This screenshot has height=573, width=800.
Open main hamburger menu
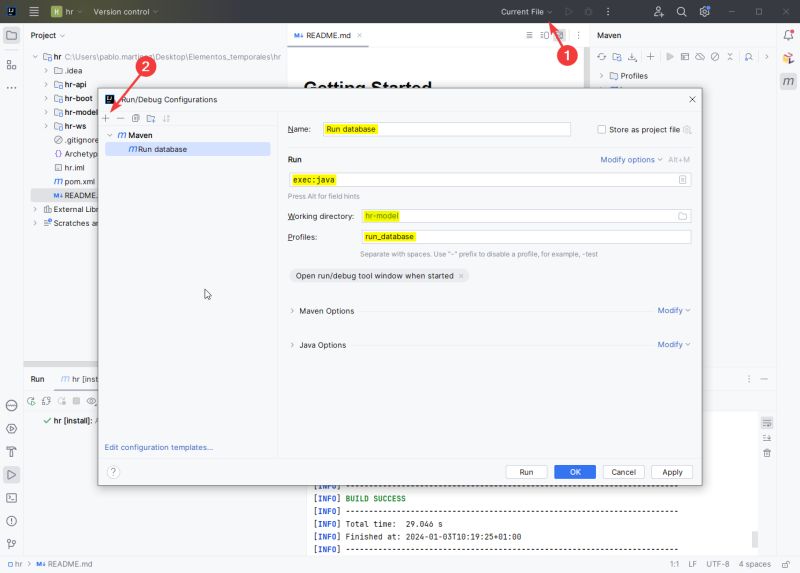click(34, 12)
